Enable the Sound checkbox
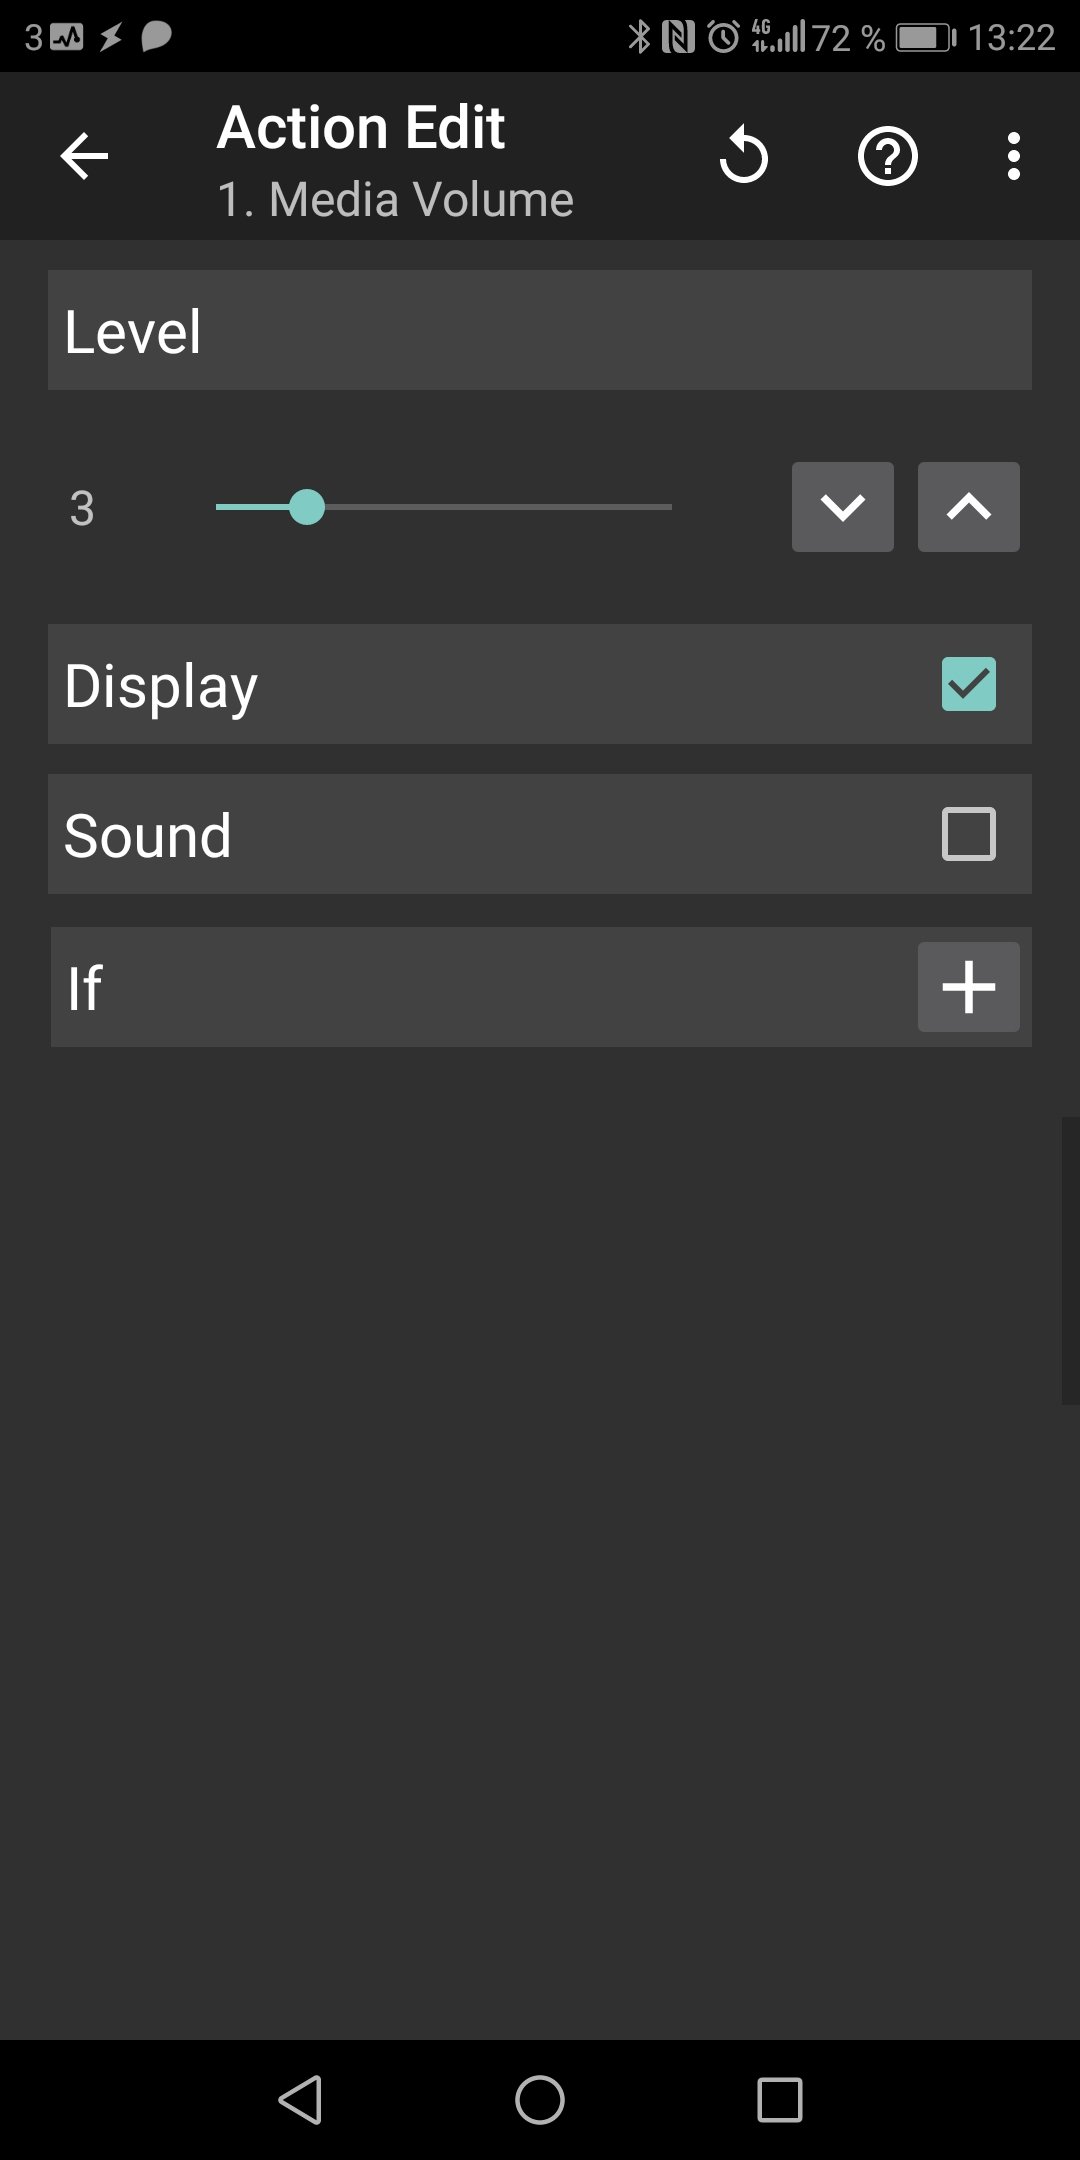Screen dimensions: 1080x2160 (x=969, y=834)
